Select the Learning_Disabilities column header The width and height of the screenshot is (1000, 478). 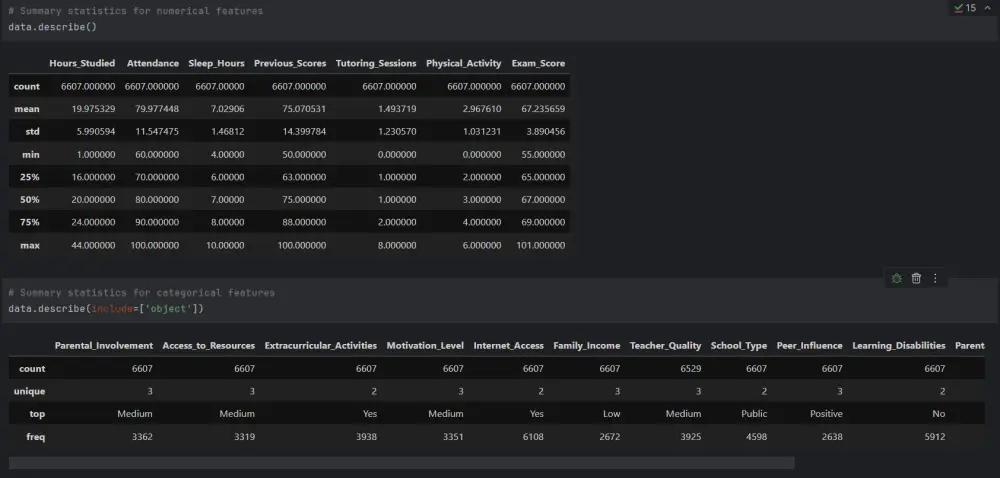(899, 345)
